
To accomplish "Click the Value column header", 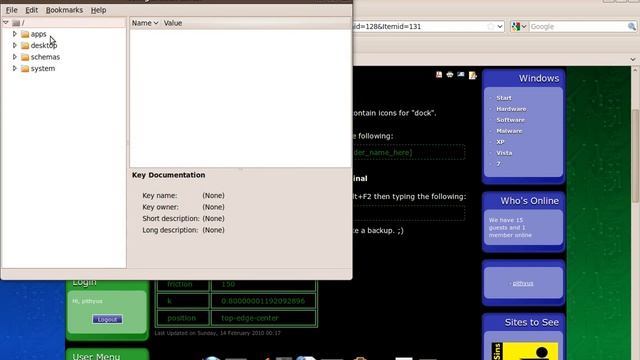I will [173, 23].
